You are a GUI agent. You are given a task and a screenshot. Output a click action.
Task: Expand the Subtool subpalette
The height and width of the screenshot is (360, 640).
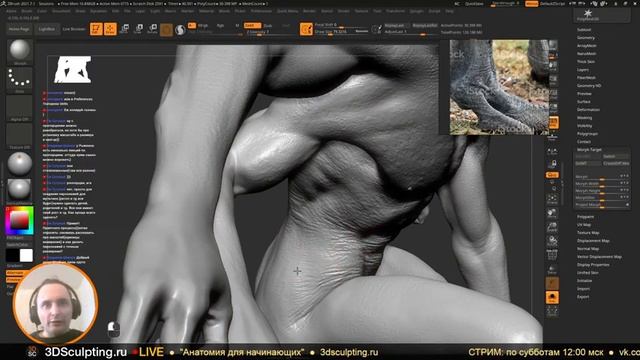(584, 30)
